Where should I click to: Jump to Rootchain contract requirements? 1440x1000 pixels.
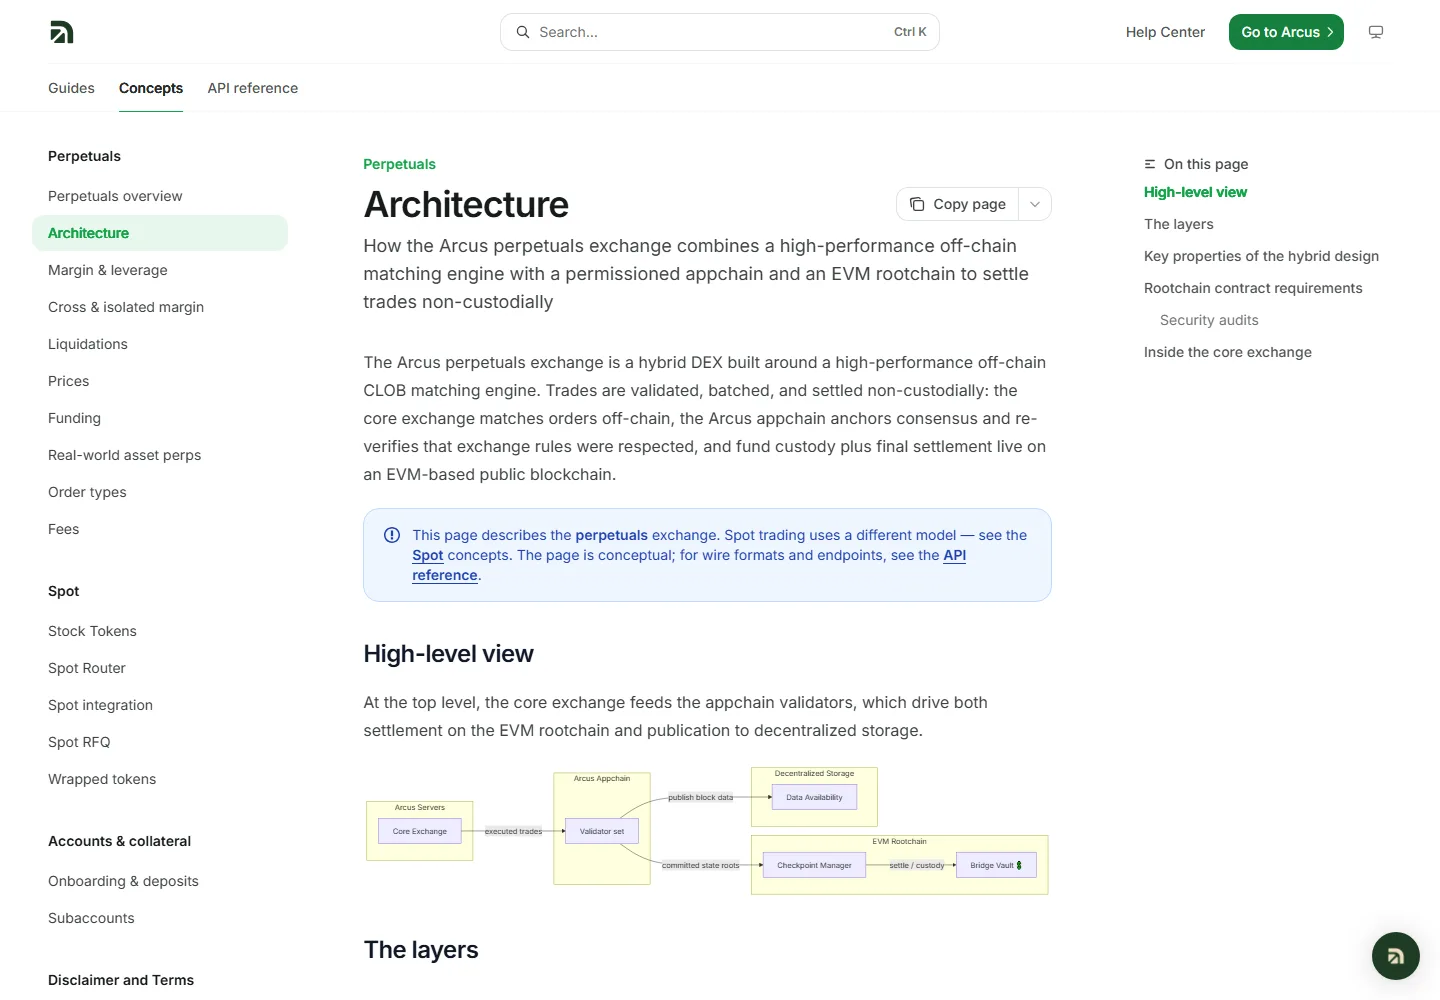point(1253,288)
